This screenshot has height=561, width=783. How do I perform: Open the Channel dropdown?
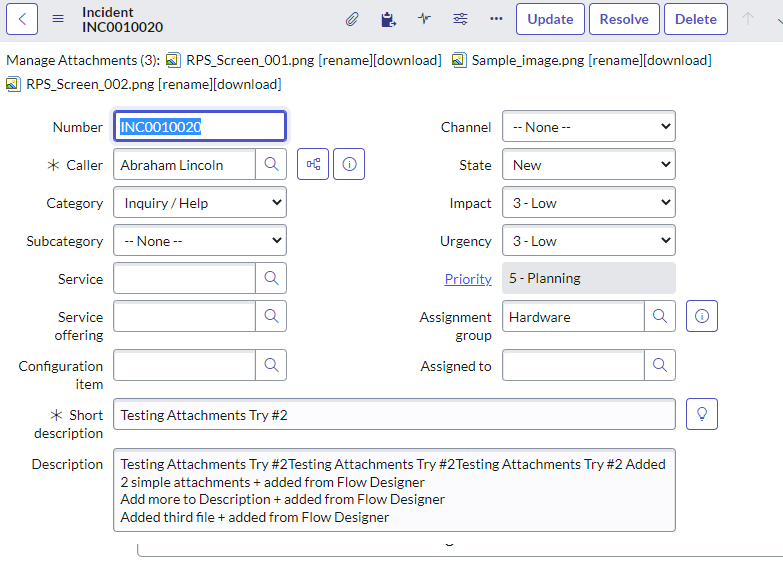click(x=589, y=126)
